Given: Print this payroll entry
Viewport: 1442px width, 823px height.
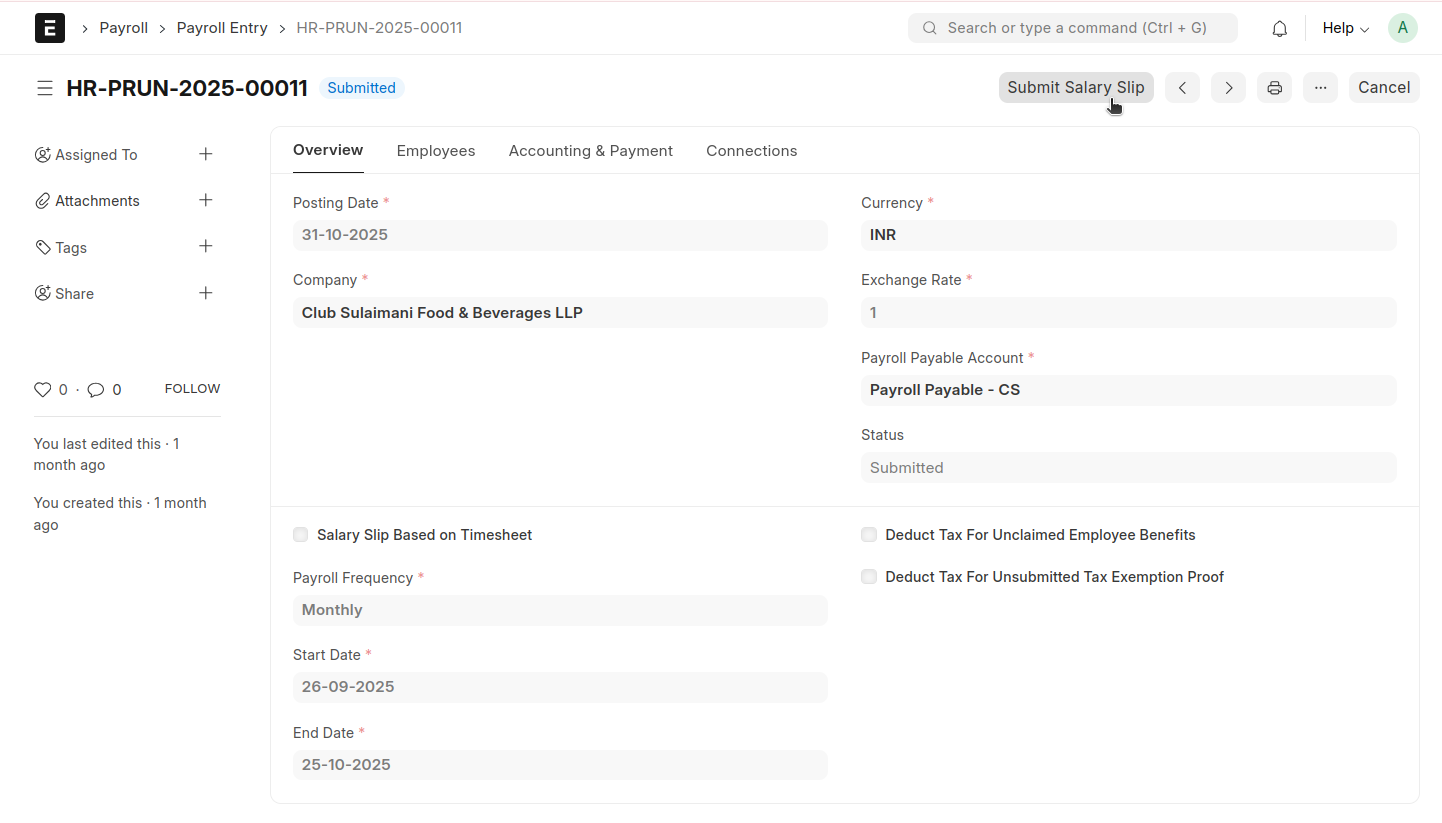Looking at the screenshot, I should tap(1274, 88).
